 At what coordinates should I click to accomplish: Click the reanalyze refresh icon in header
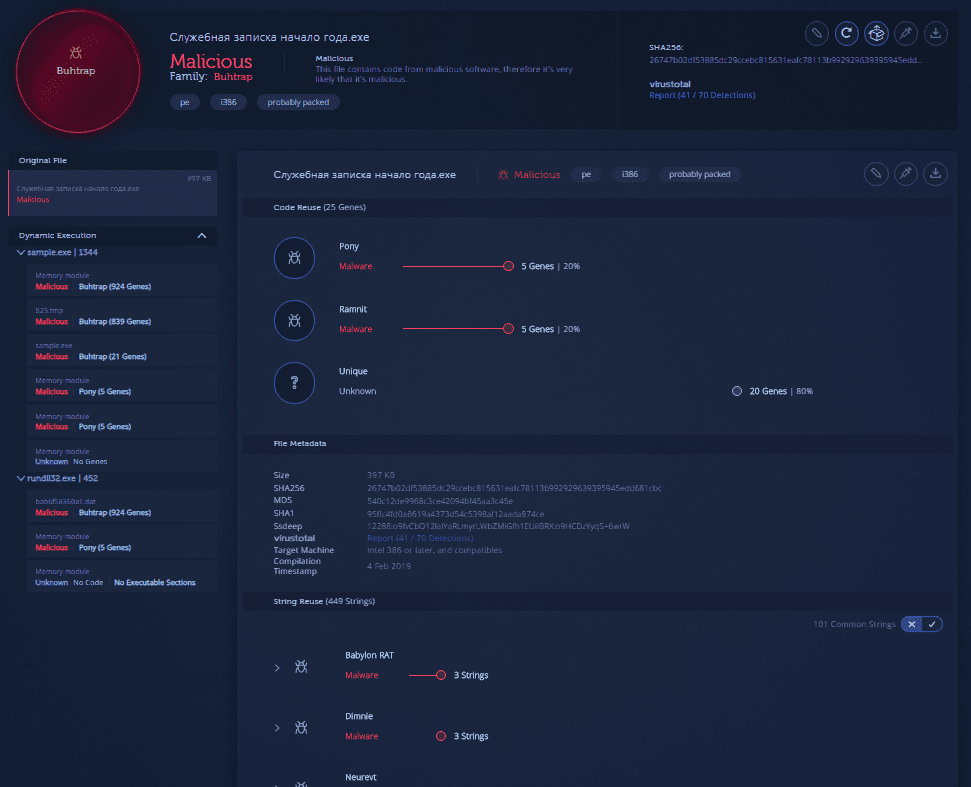pos(847,33)
